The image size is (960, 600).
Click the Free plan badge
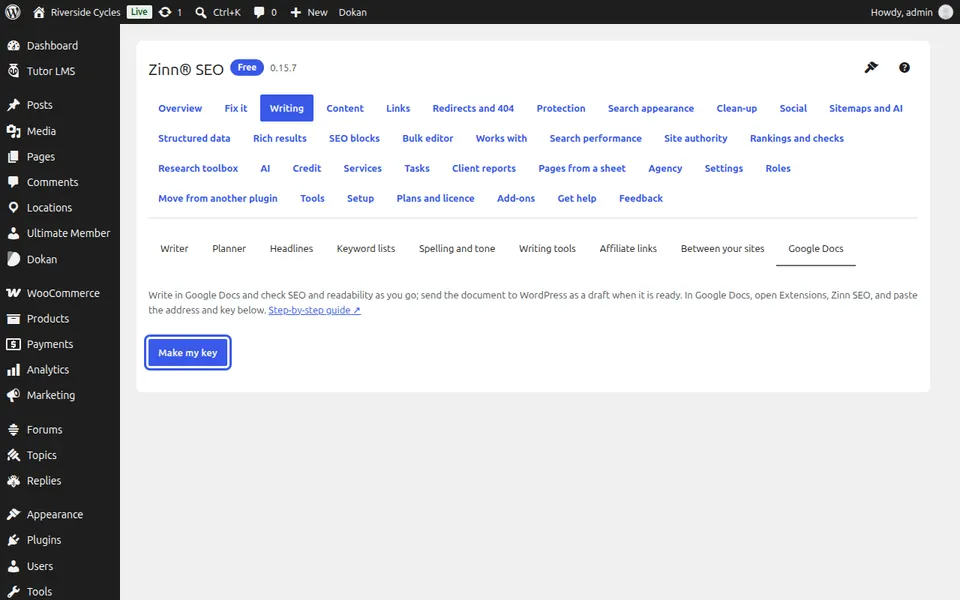pos(247,67)
